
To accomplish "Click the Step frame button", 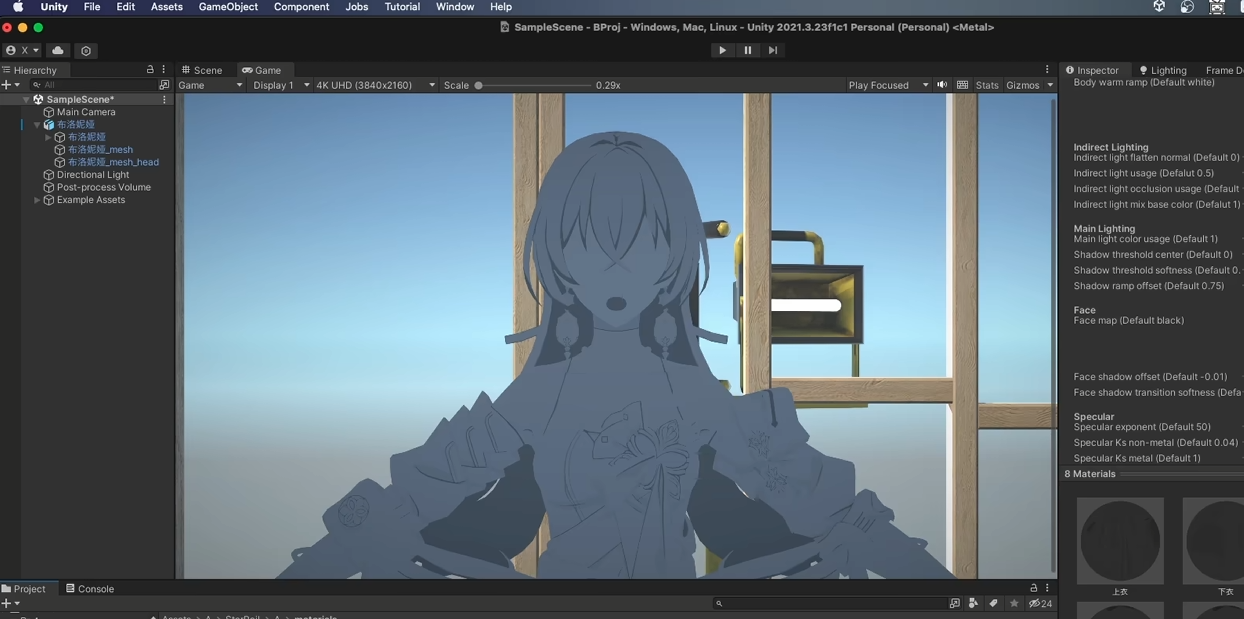I will [x=772, y=50].
